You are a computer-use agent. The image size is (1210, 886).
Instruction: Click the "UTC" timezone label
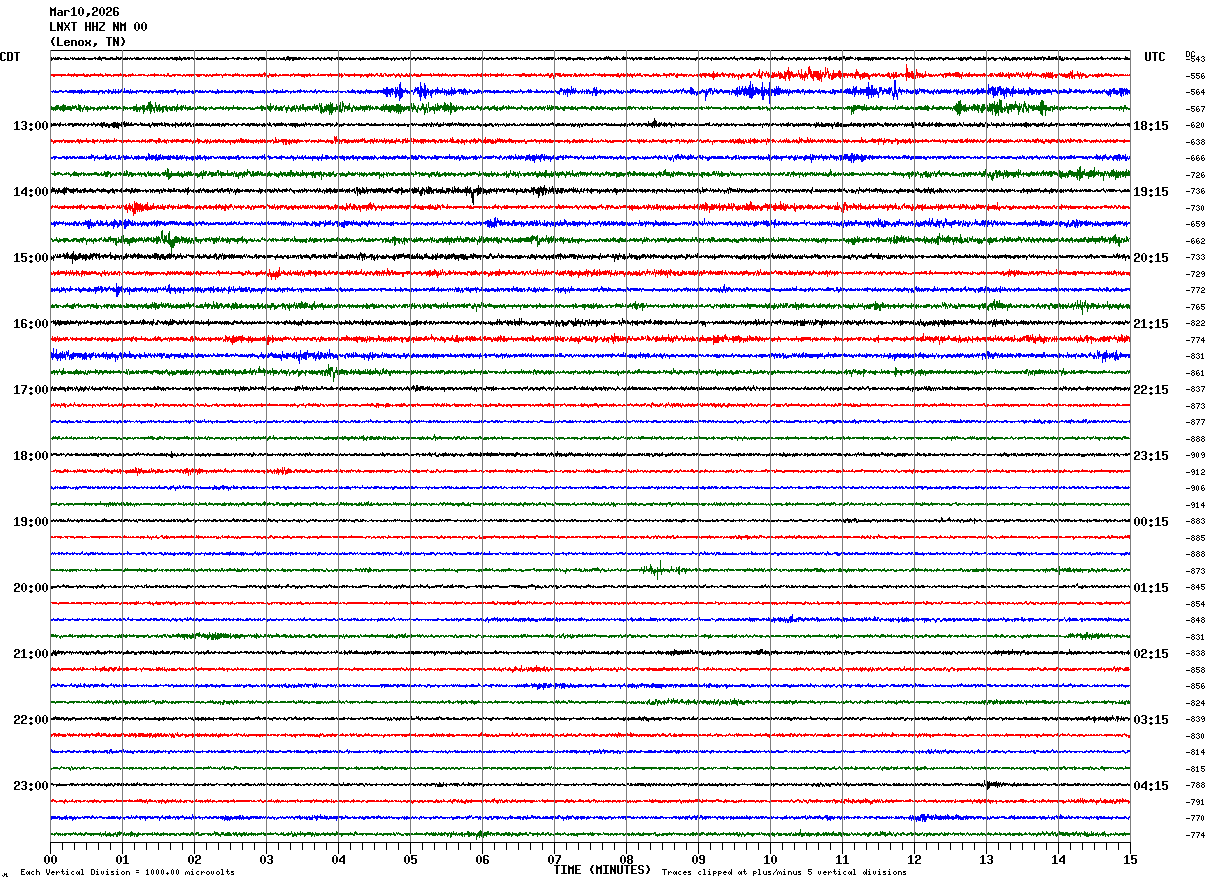pyautogui.click(x=1155, y=57)
